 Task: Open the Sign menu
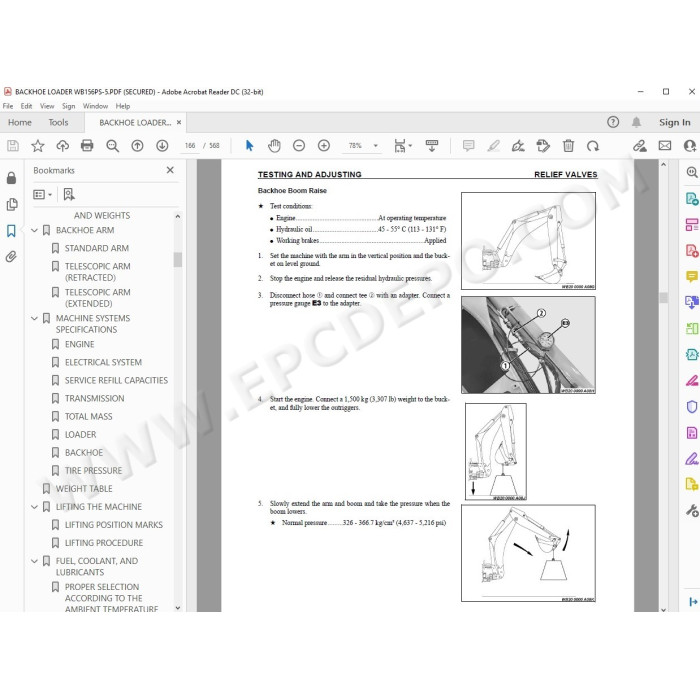(68, 106)
